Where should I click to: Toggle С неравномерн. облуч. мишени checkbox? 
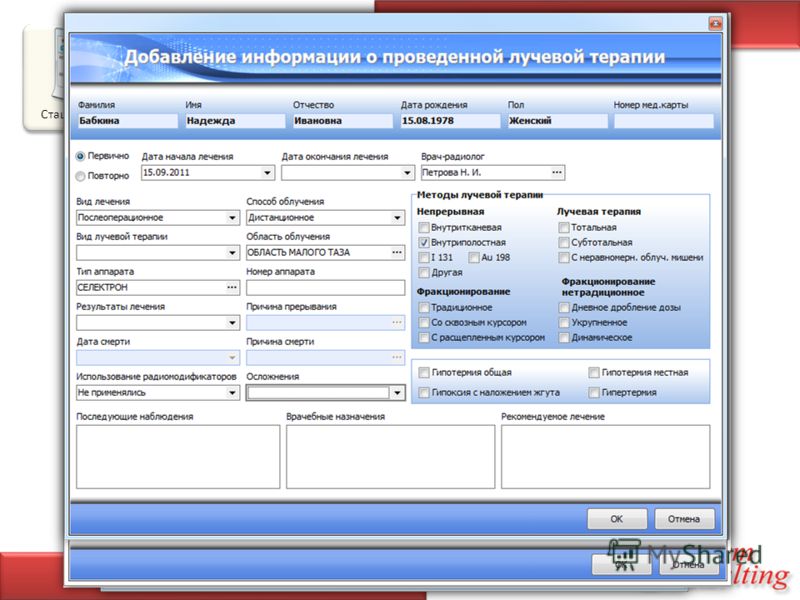click(564, 258)
